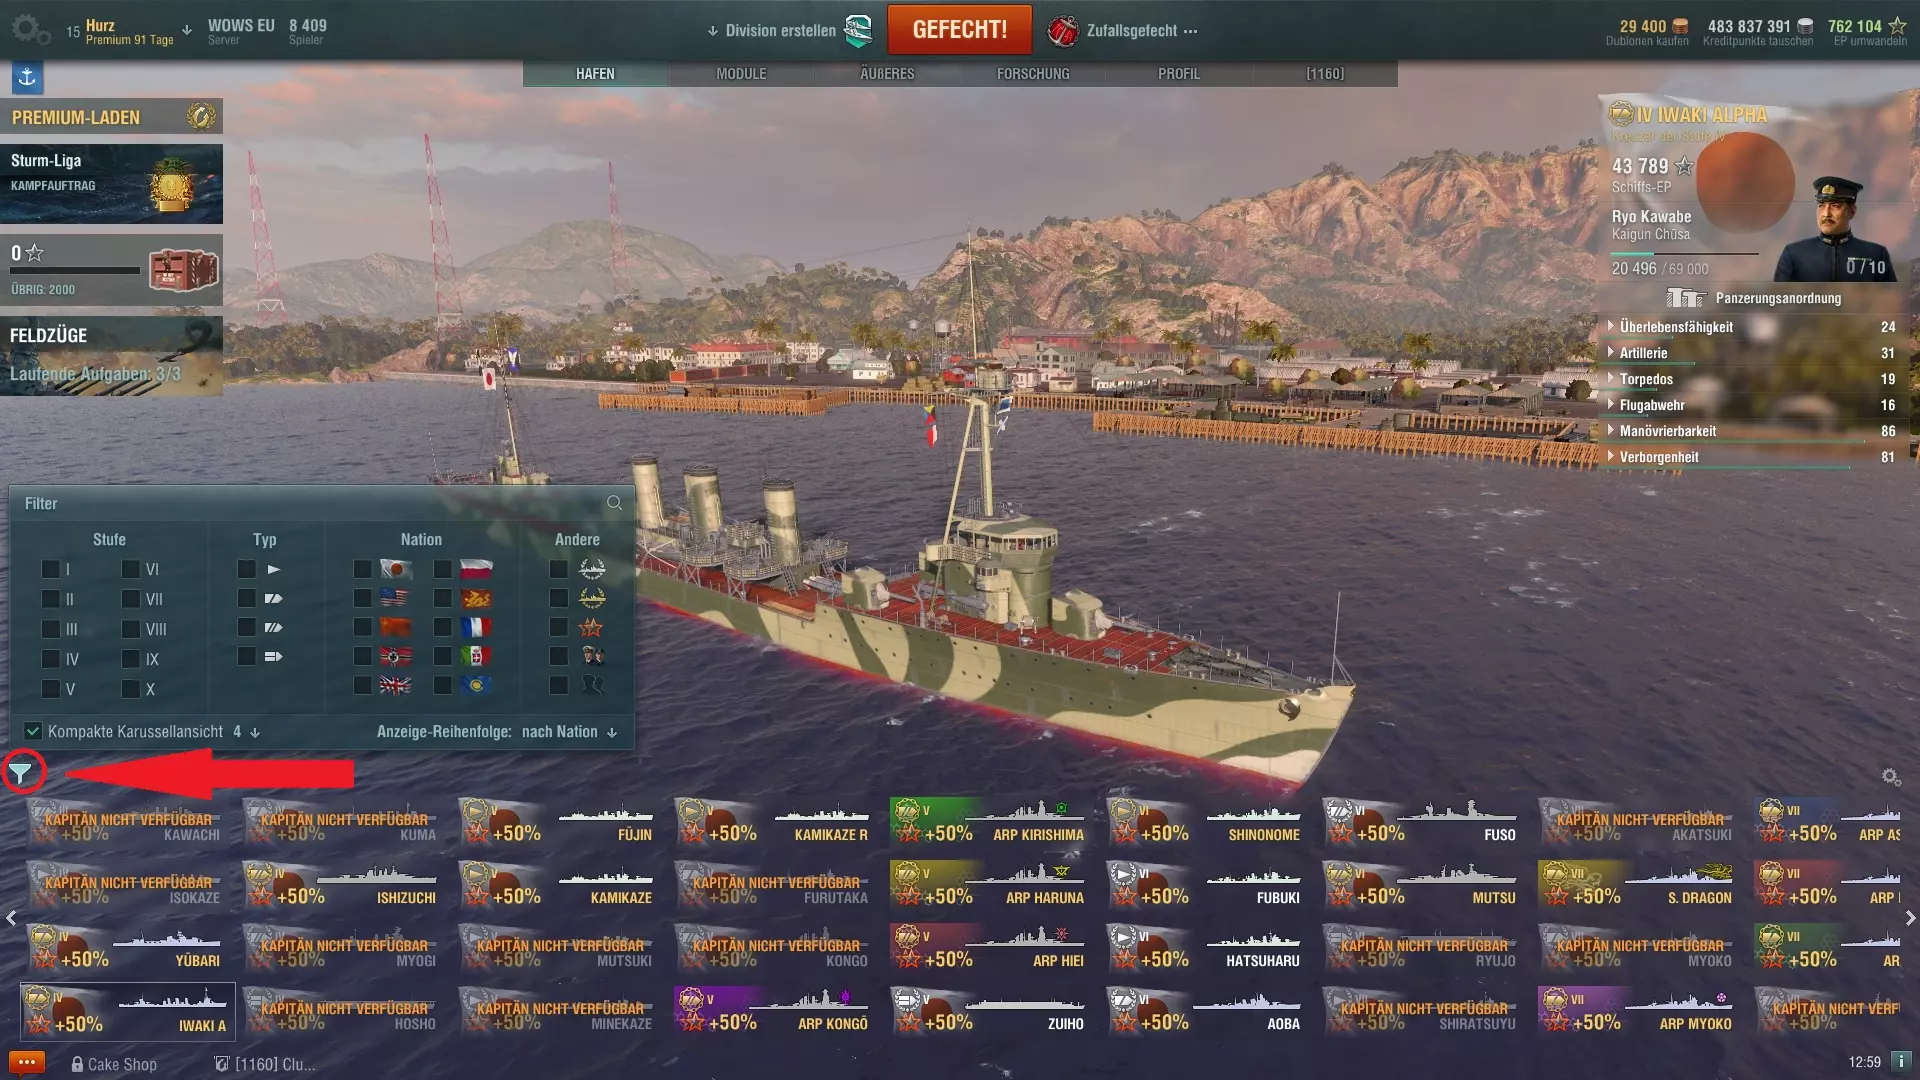The height and width of the screenshot is (1080, 1920).
Task: Open the FORSCHUNG tab
Action: click(1033, 74)
